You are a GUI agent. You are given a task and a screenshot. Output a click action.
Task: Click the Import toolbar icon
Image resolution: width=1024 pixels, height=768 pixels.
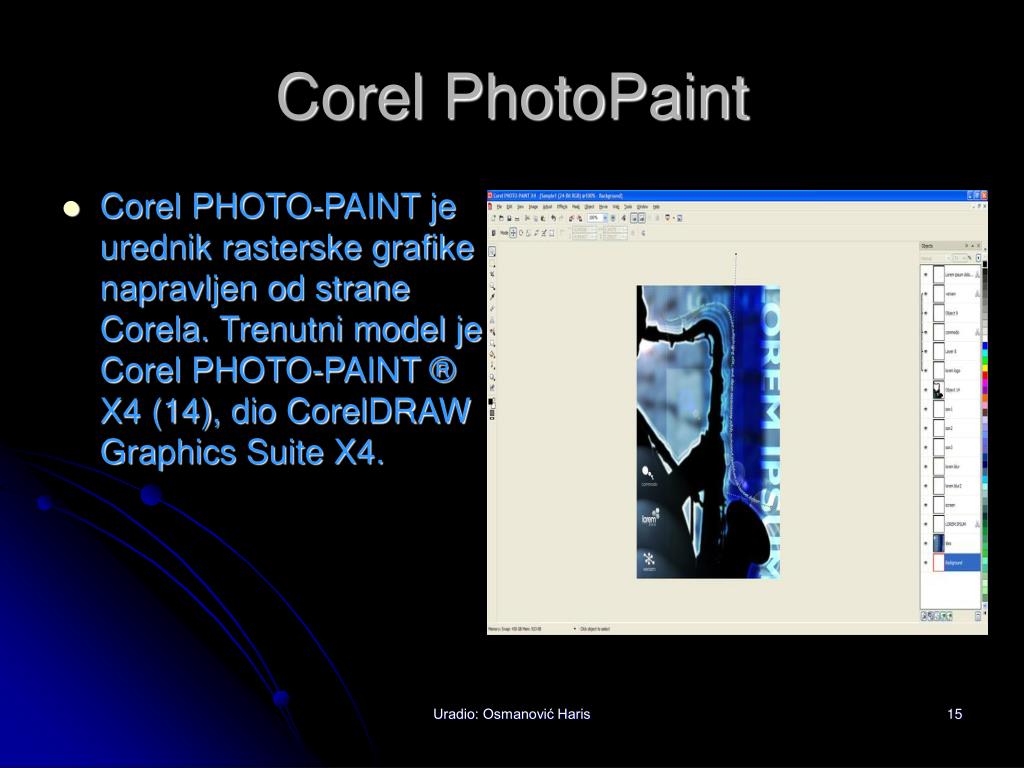[571, 218]
